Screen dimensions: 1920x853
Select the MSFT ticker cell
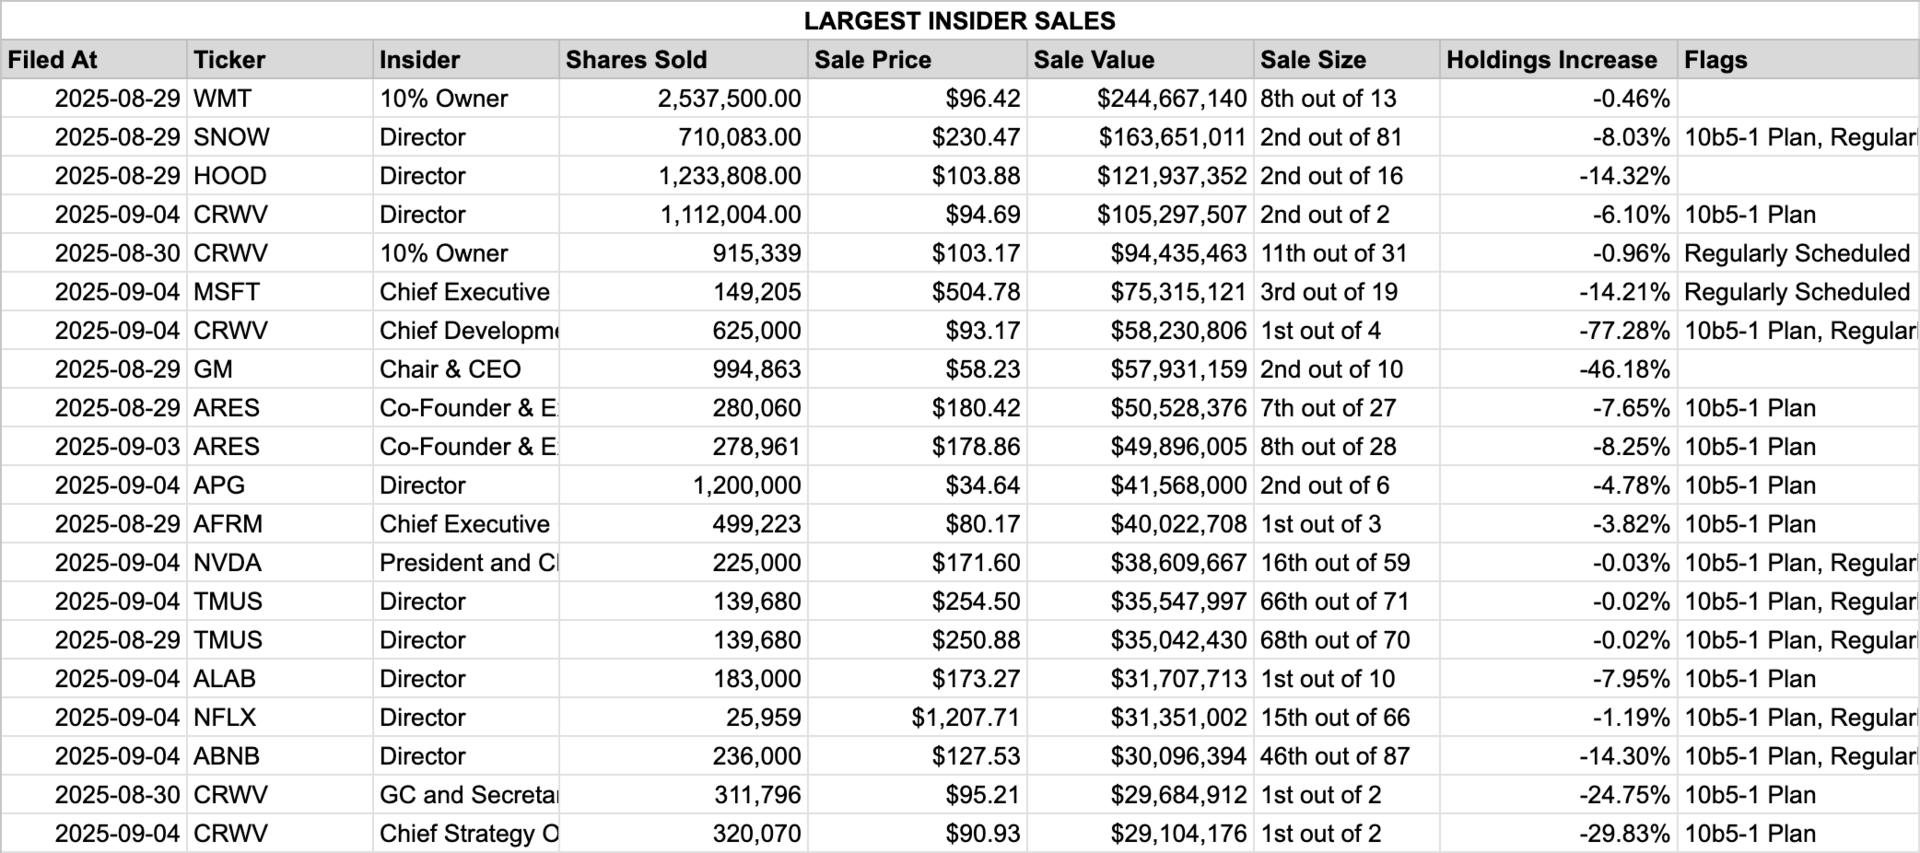point(280,292)
